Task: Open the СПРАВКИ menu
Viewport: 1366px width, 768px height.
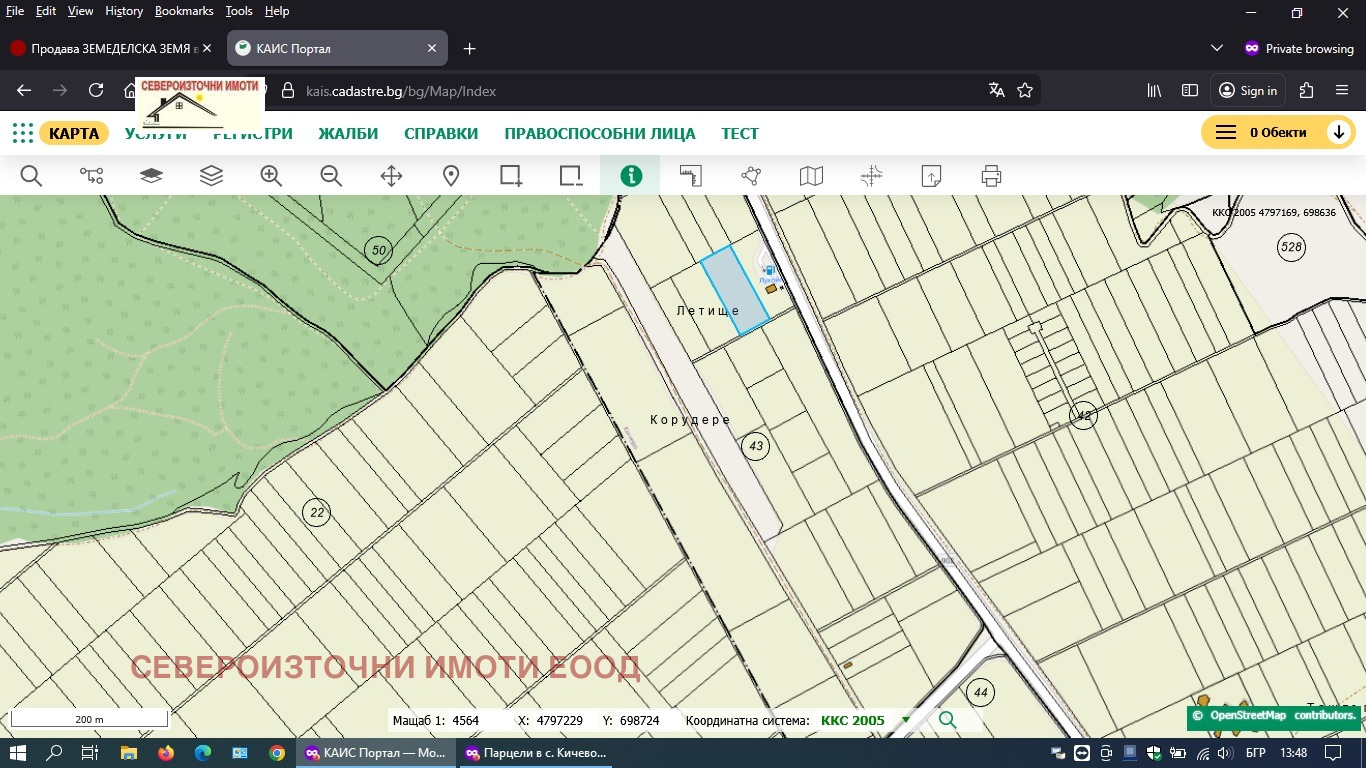Action: [441, 133]
